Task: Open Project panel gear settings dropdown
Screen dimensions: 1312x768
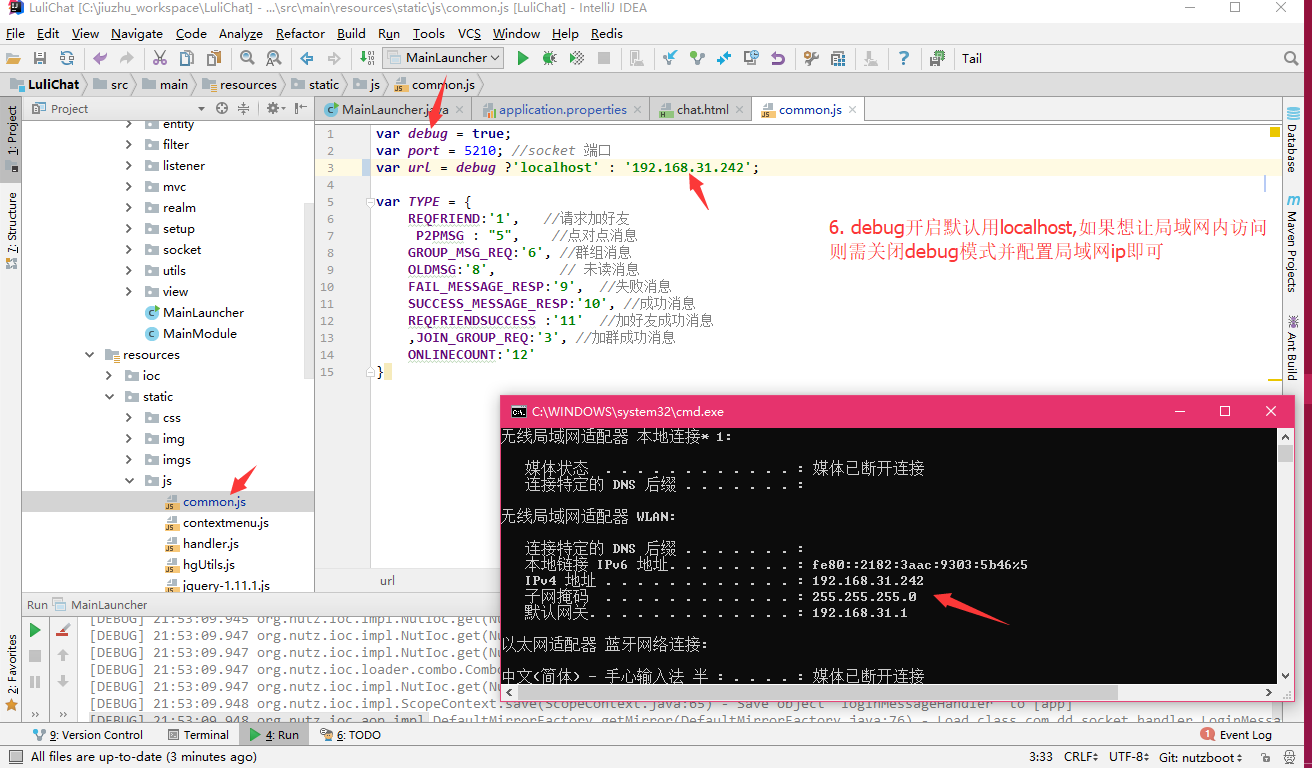Action: [274, 108]
